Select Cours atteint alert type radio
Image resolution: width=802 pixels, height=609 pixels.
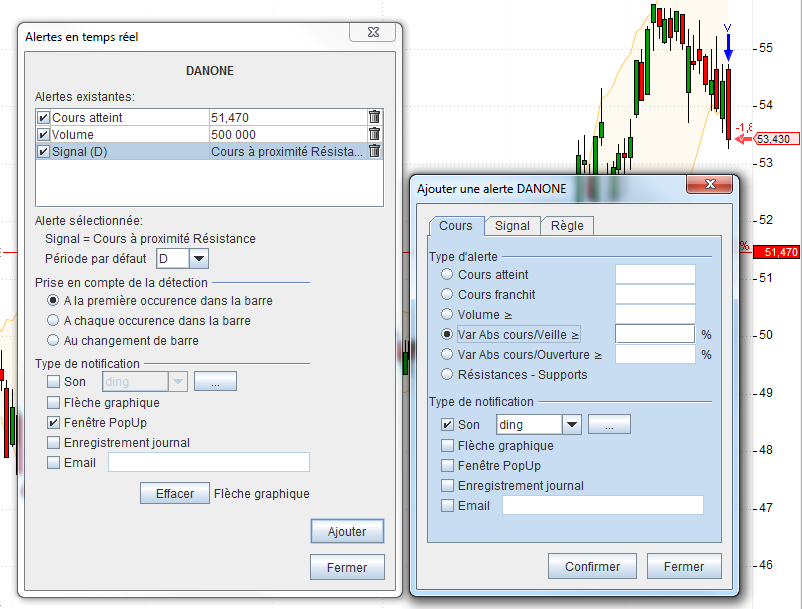point(447,274)
